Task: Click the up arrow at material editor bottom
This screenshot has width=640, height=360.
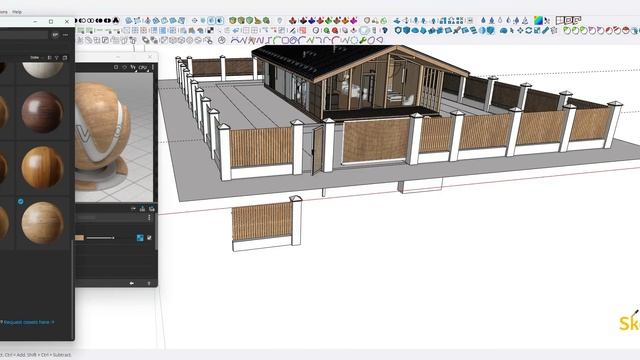Action: (149, 283)
